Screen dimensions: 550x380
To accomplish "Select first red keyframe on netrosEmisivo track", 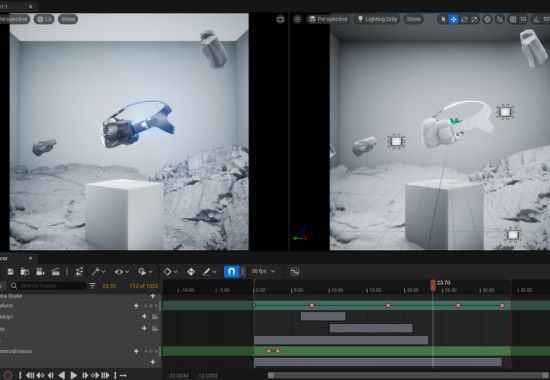I will point(269,351).
